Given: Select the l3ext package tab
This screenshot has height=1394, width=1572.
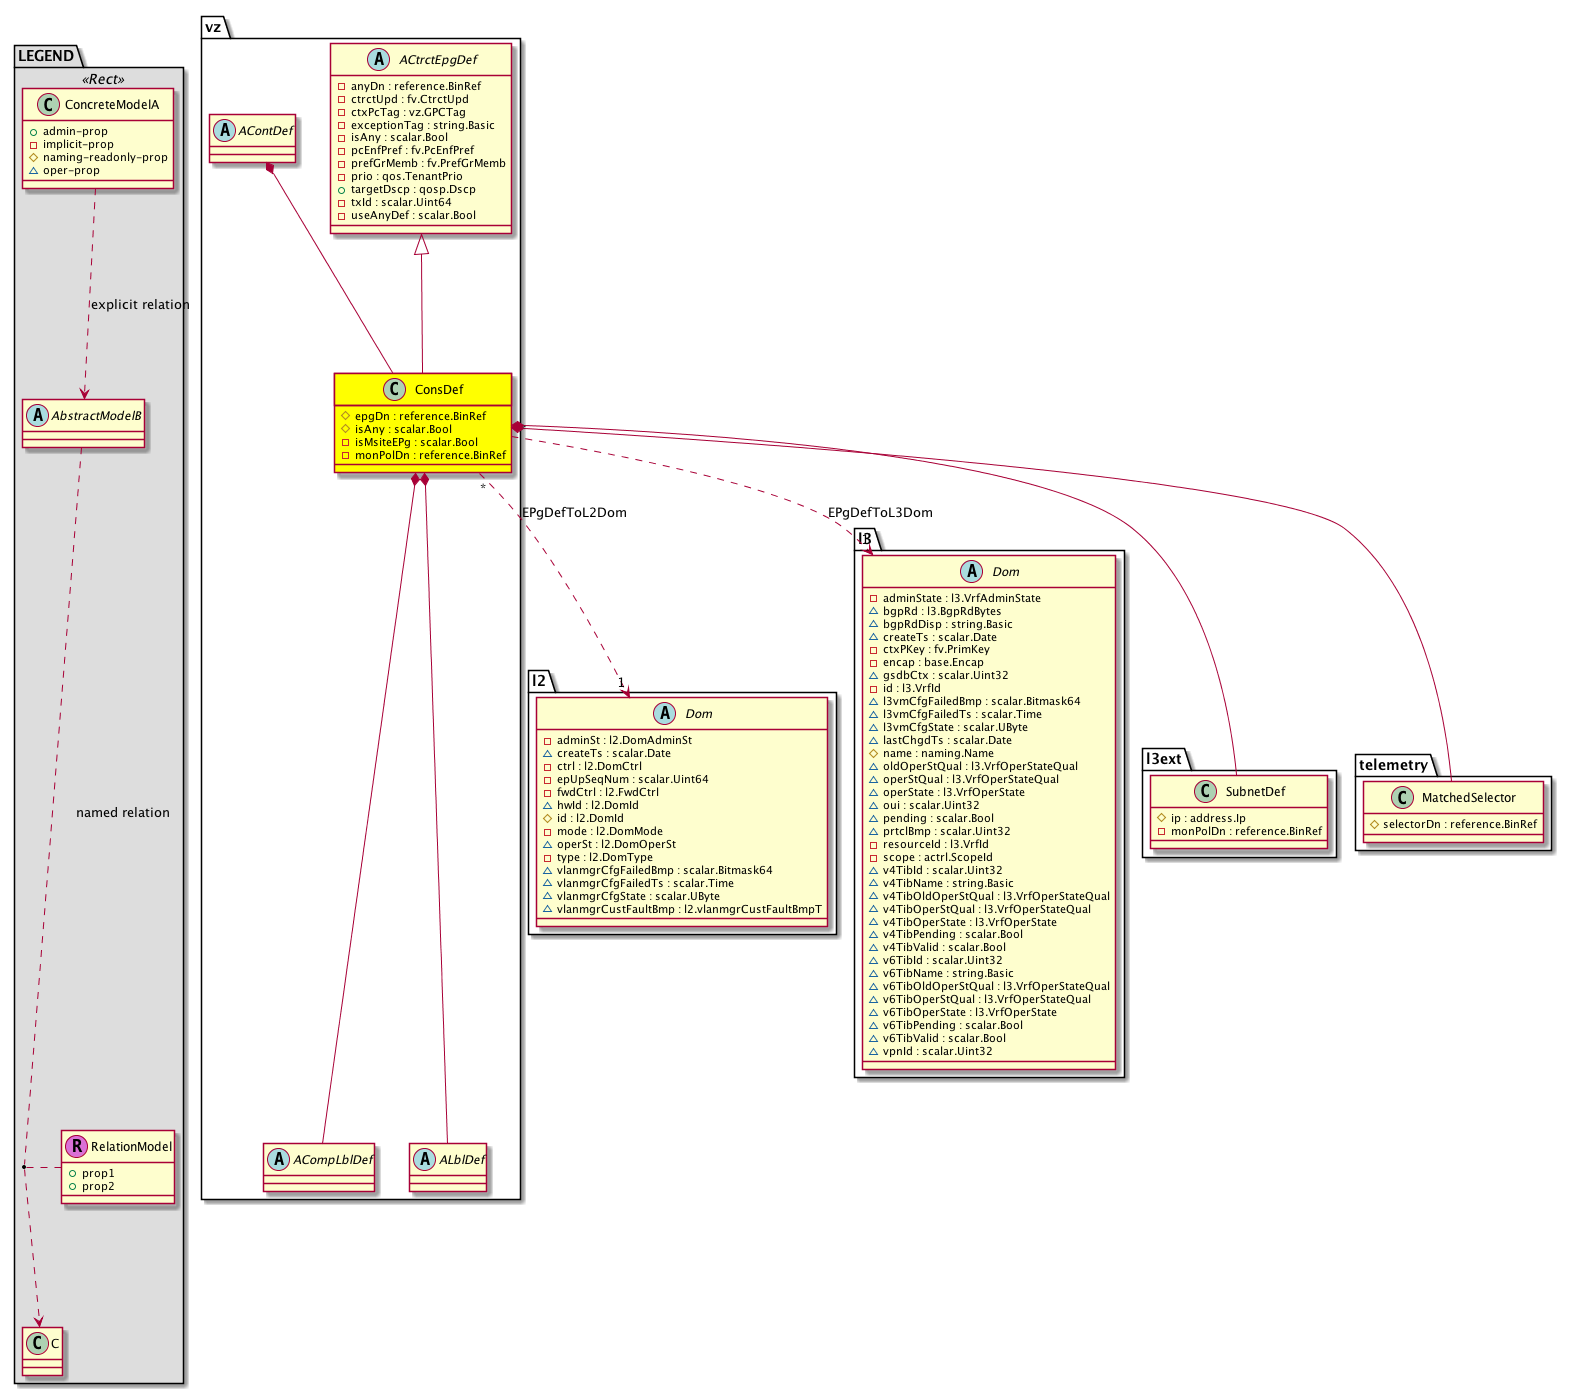Looking at the screenshot, I should (x=1164, y=759).
